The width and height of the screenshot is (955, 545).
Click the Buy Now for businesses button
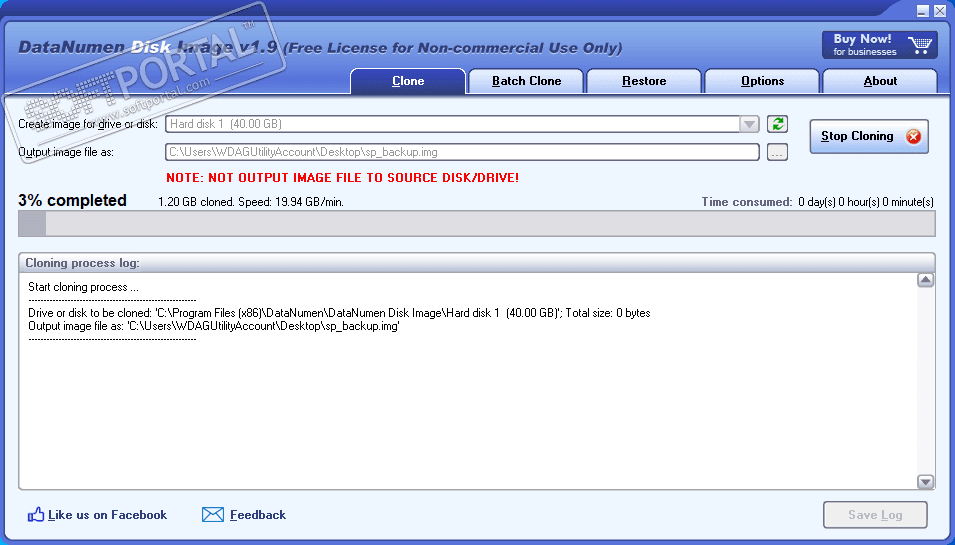(879, 46)
